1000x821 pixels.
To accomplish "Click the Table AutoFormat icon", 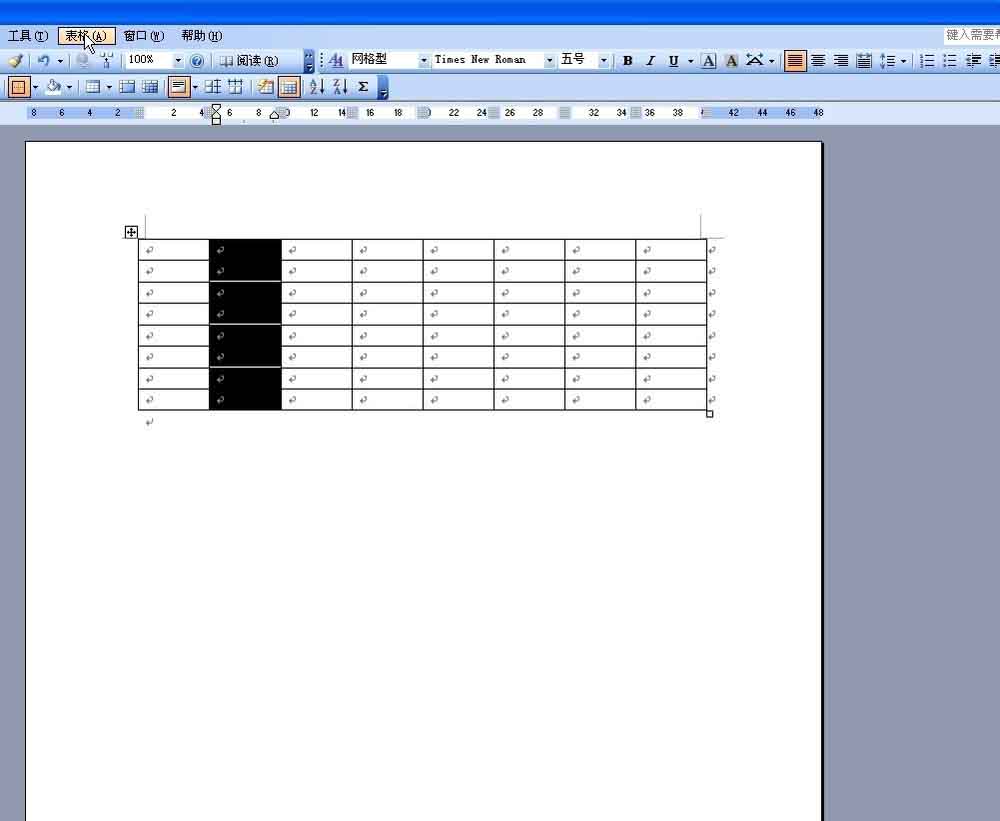I will point(265,87).
